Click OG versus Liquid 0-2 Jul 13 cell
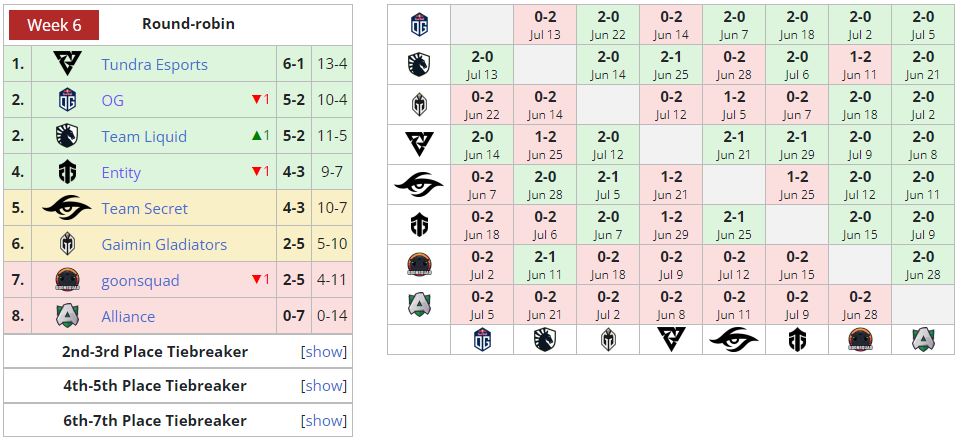This screenshot has width=961, height=443. (x=546, y=25)
